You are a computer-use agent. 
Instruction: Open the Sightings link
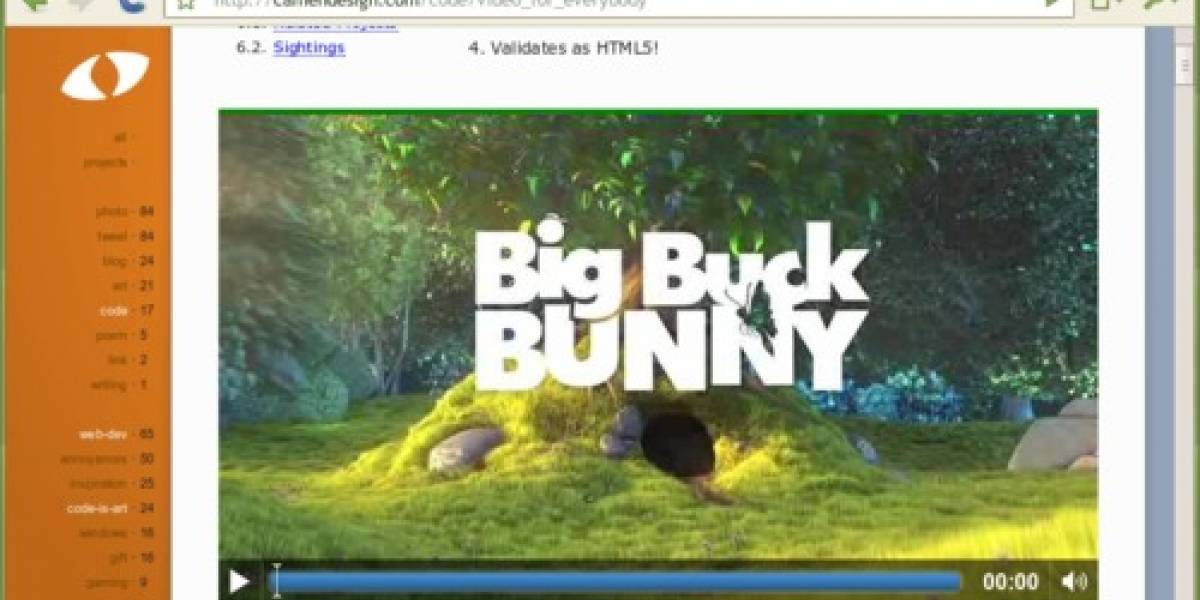[309, 47]
